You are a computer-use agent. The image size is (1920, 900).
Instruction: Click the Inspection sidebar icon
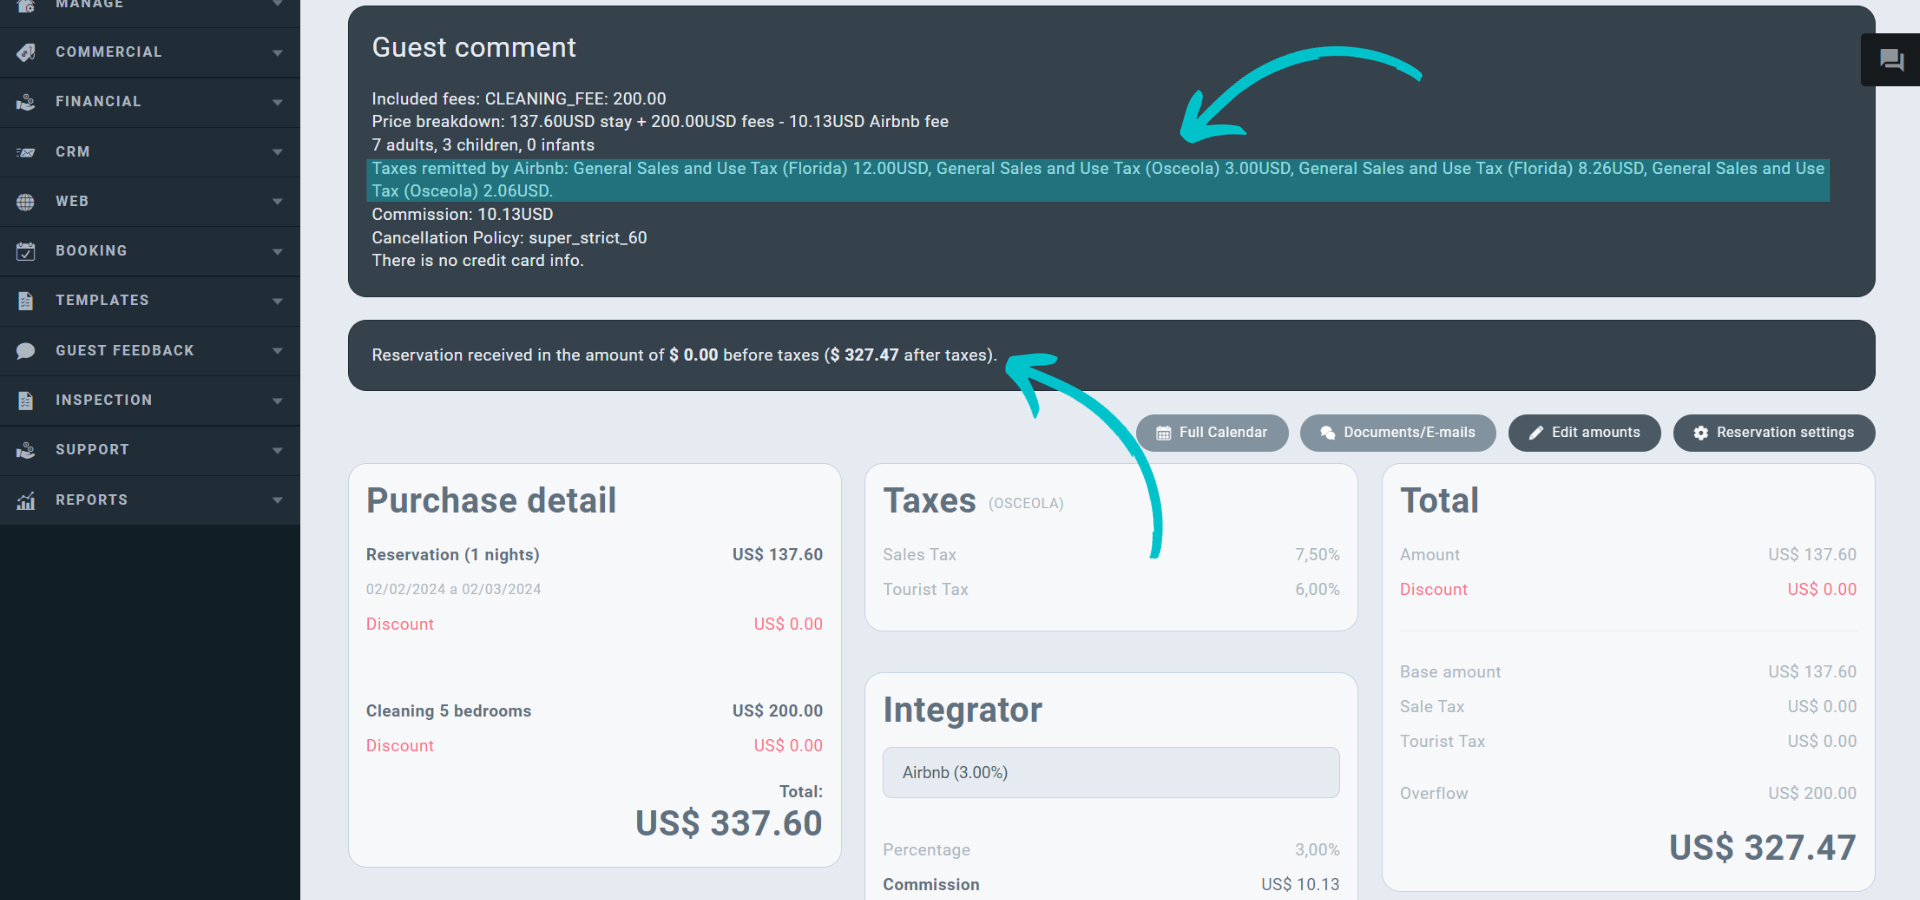pyautogui.click(x=26, y=400)
